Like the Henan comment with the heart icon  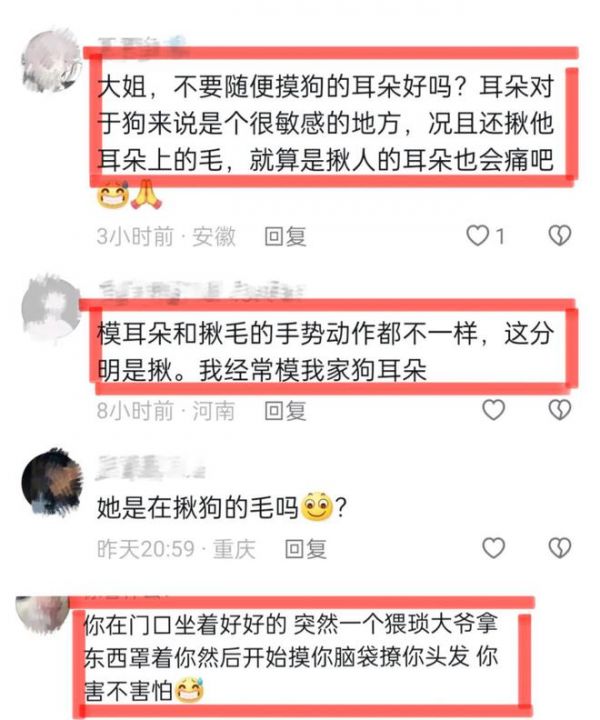[493, 410]
